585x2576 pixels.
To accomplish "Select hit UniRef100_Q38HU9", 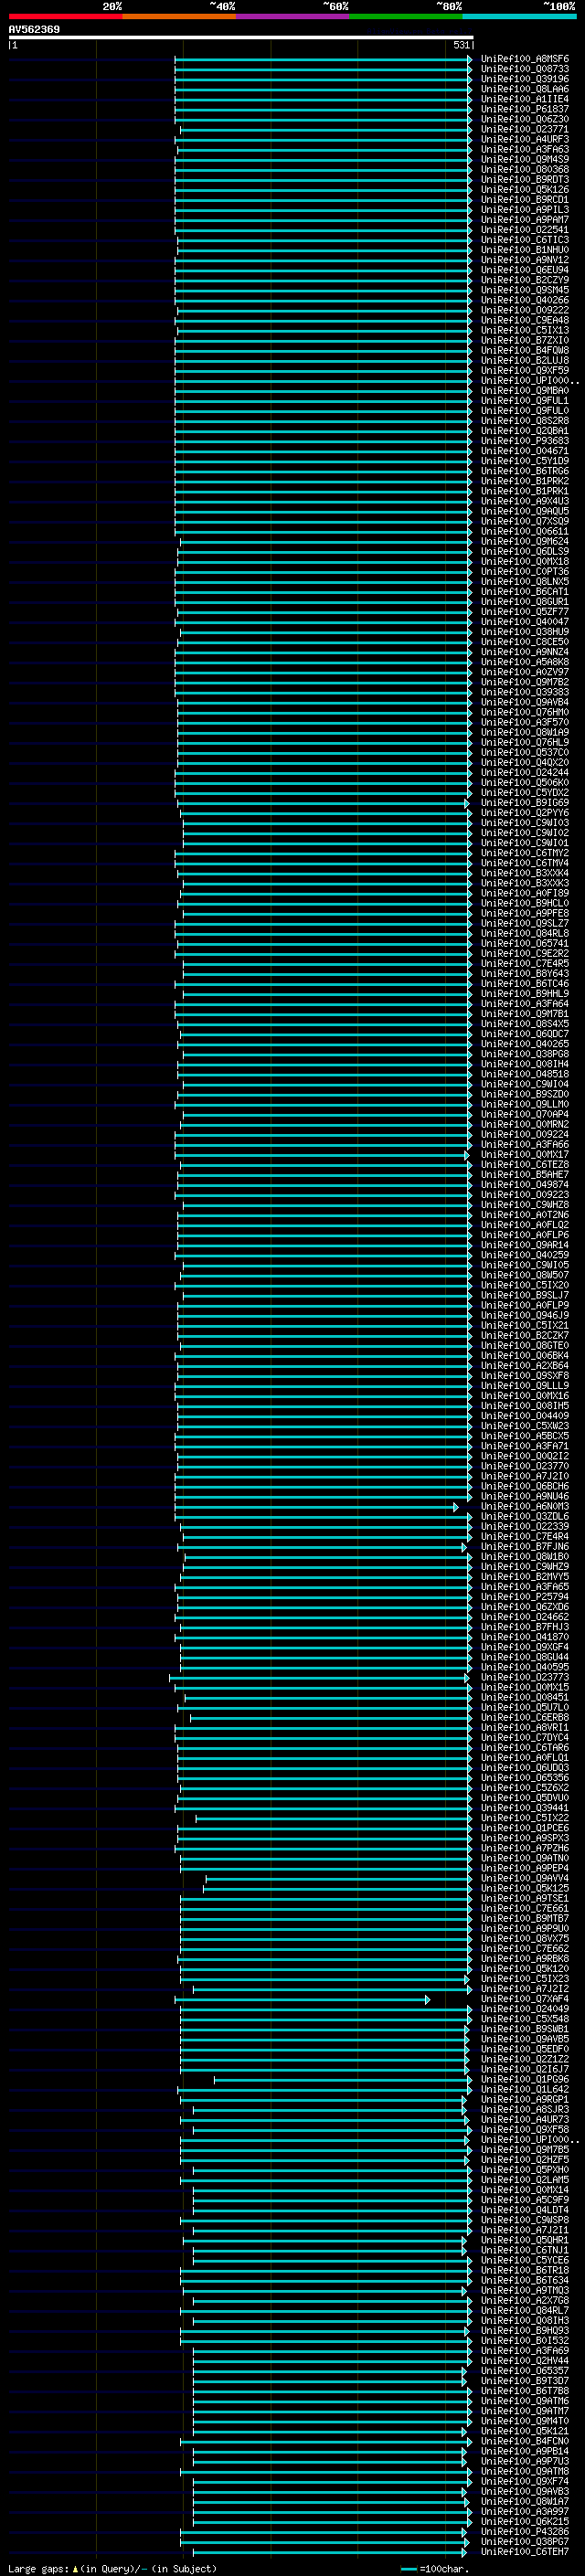I will click(x=525, y=632).
